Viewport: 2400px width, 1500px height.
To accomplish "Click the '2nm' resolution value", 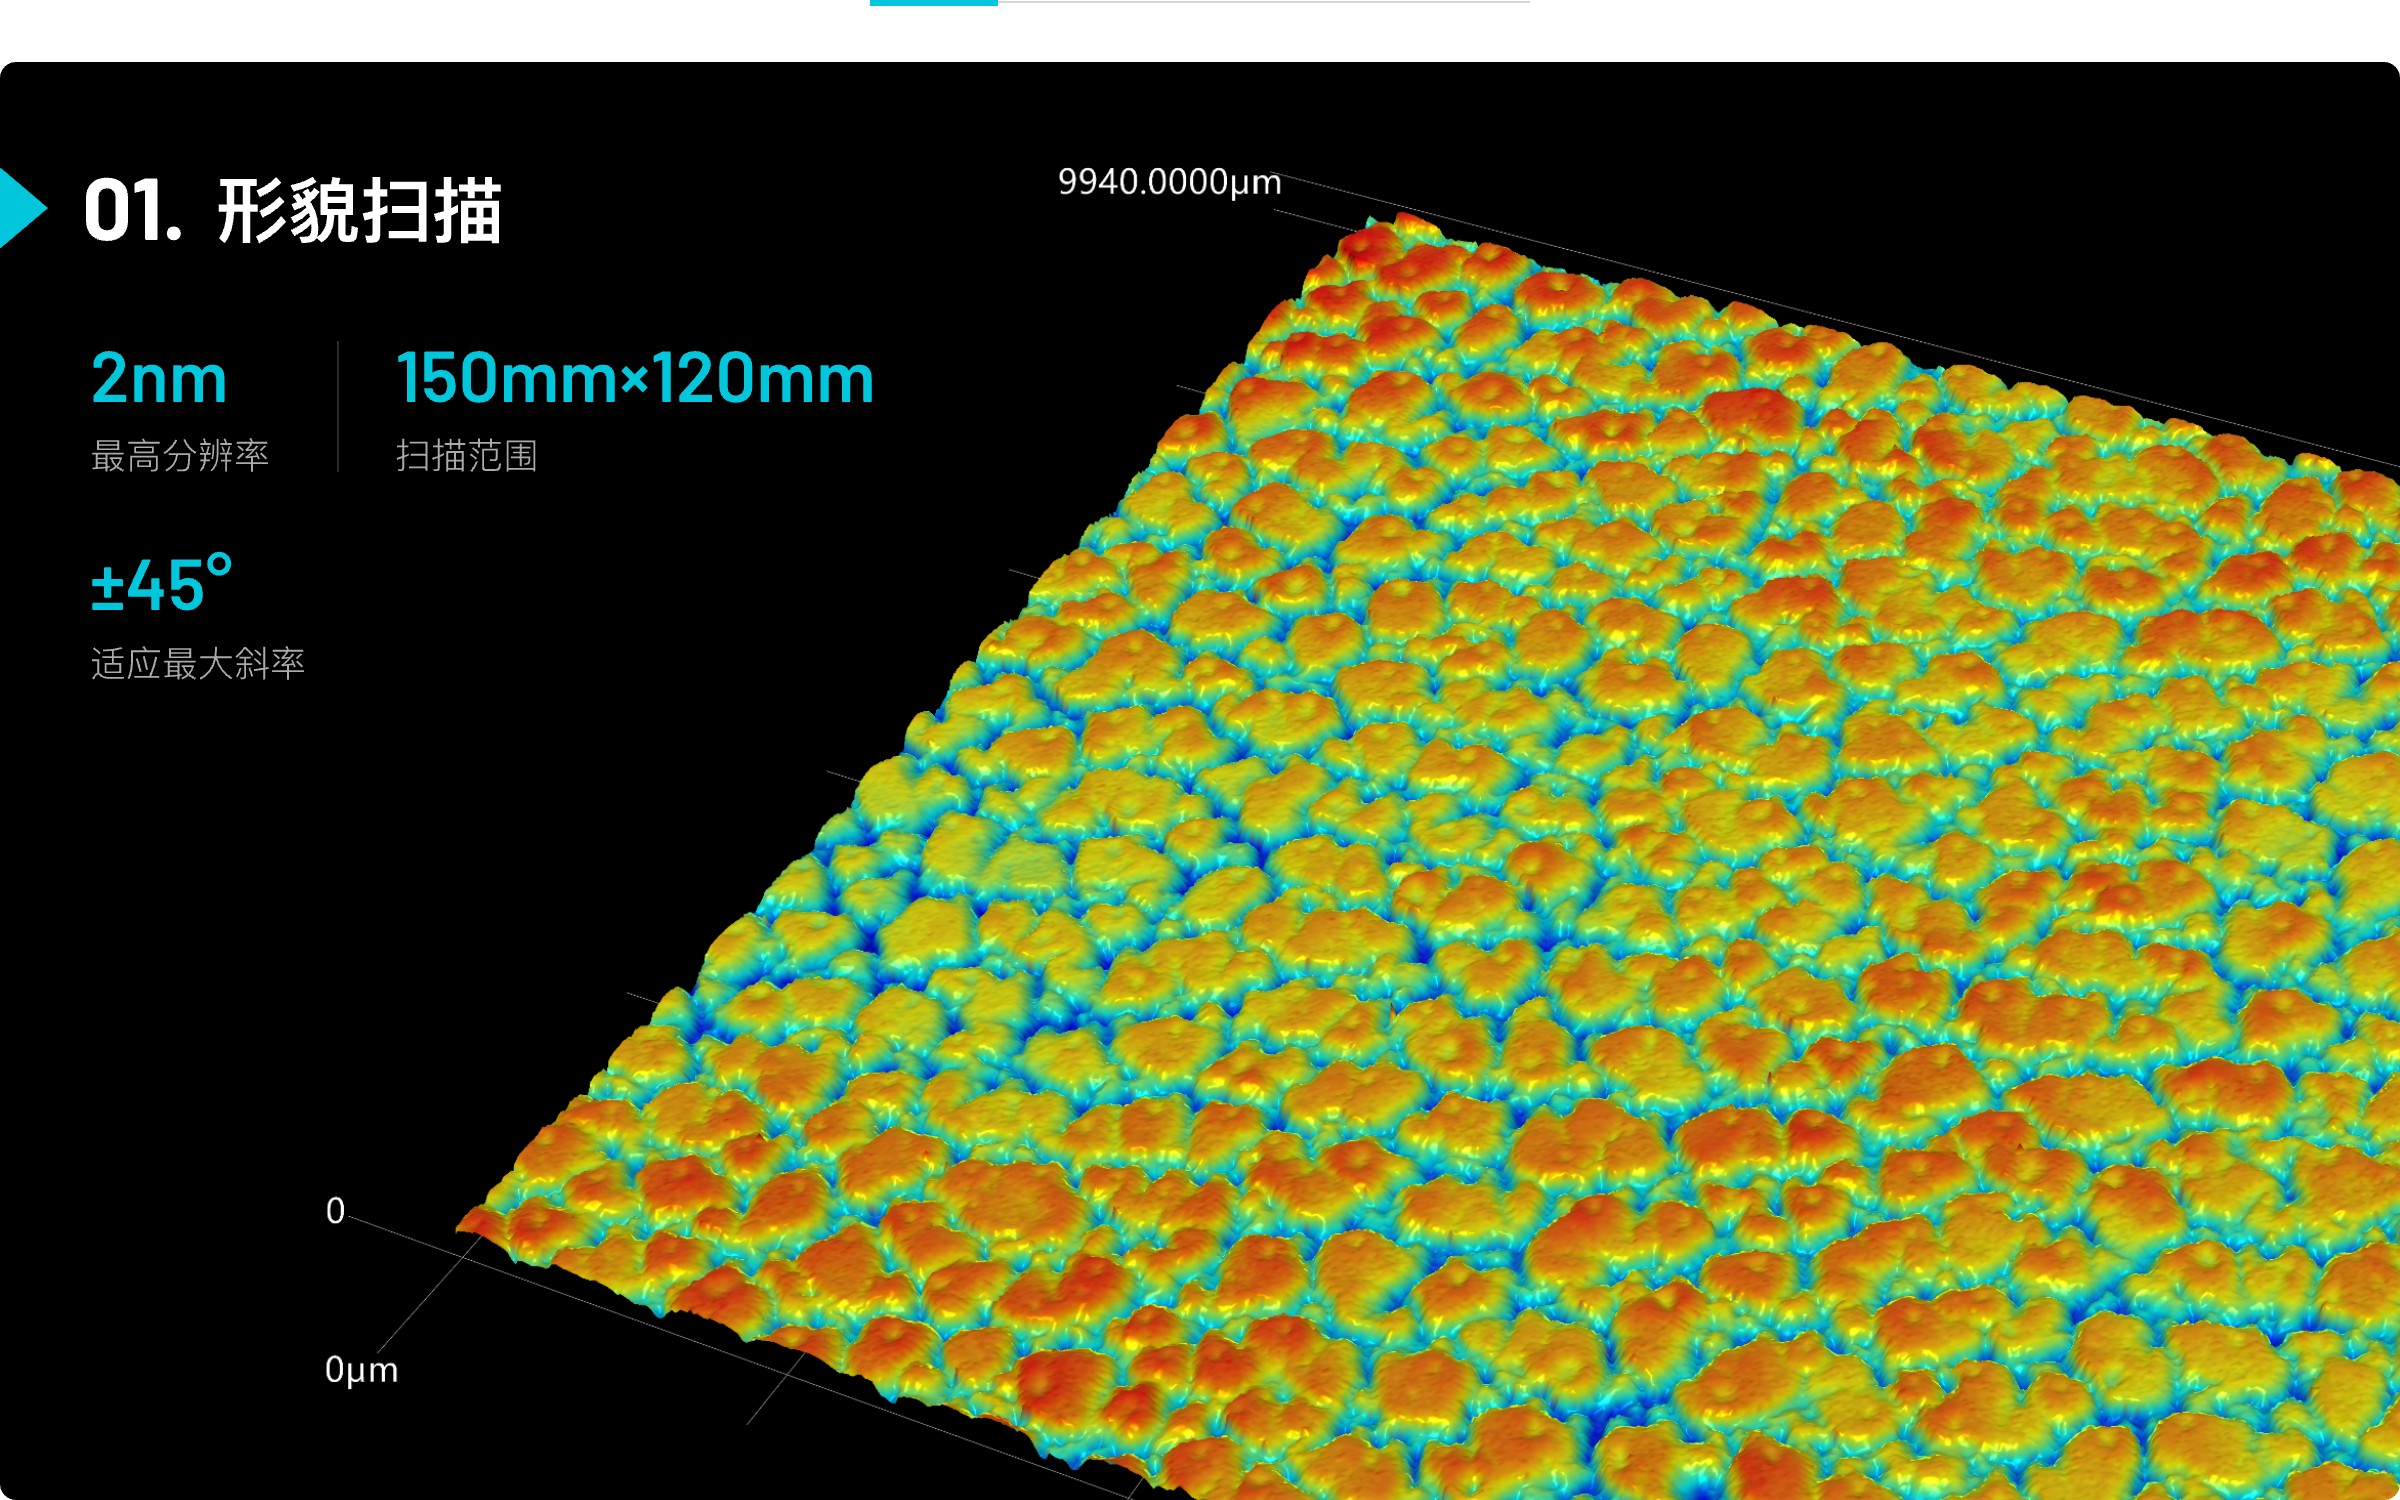I will click(159, 379).
